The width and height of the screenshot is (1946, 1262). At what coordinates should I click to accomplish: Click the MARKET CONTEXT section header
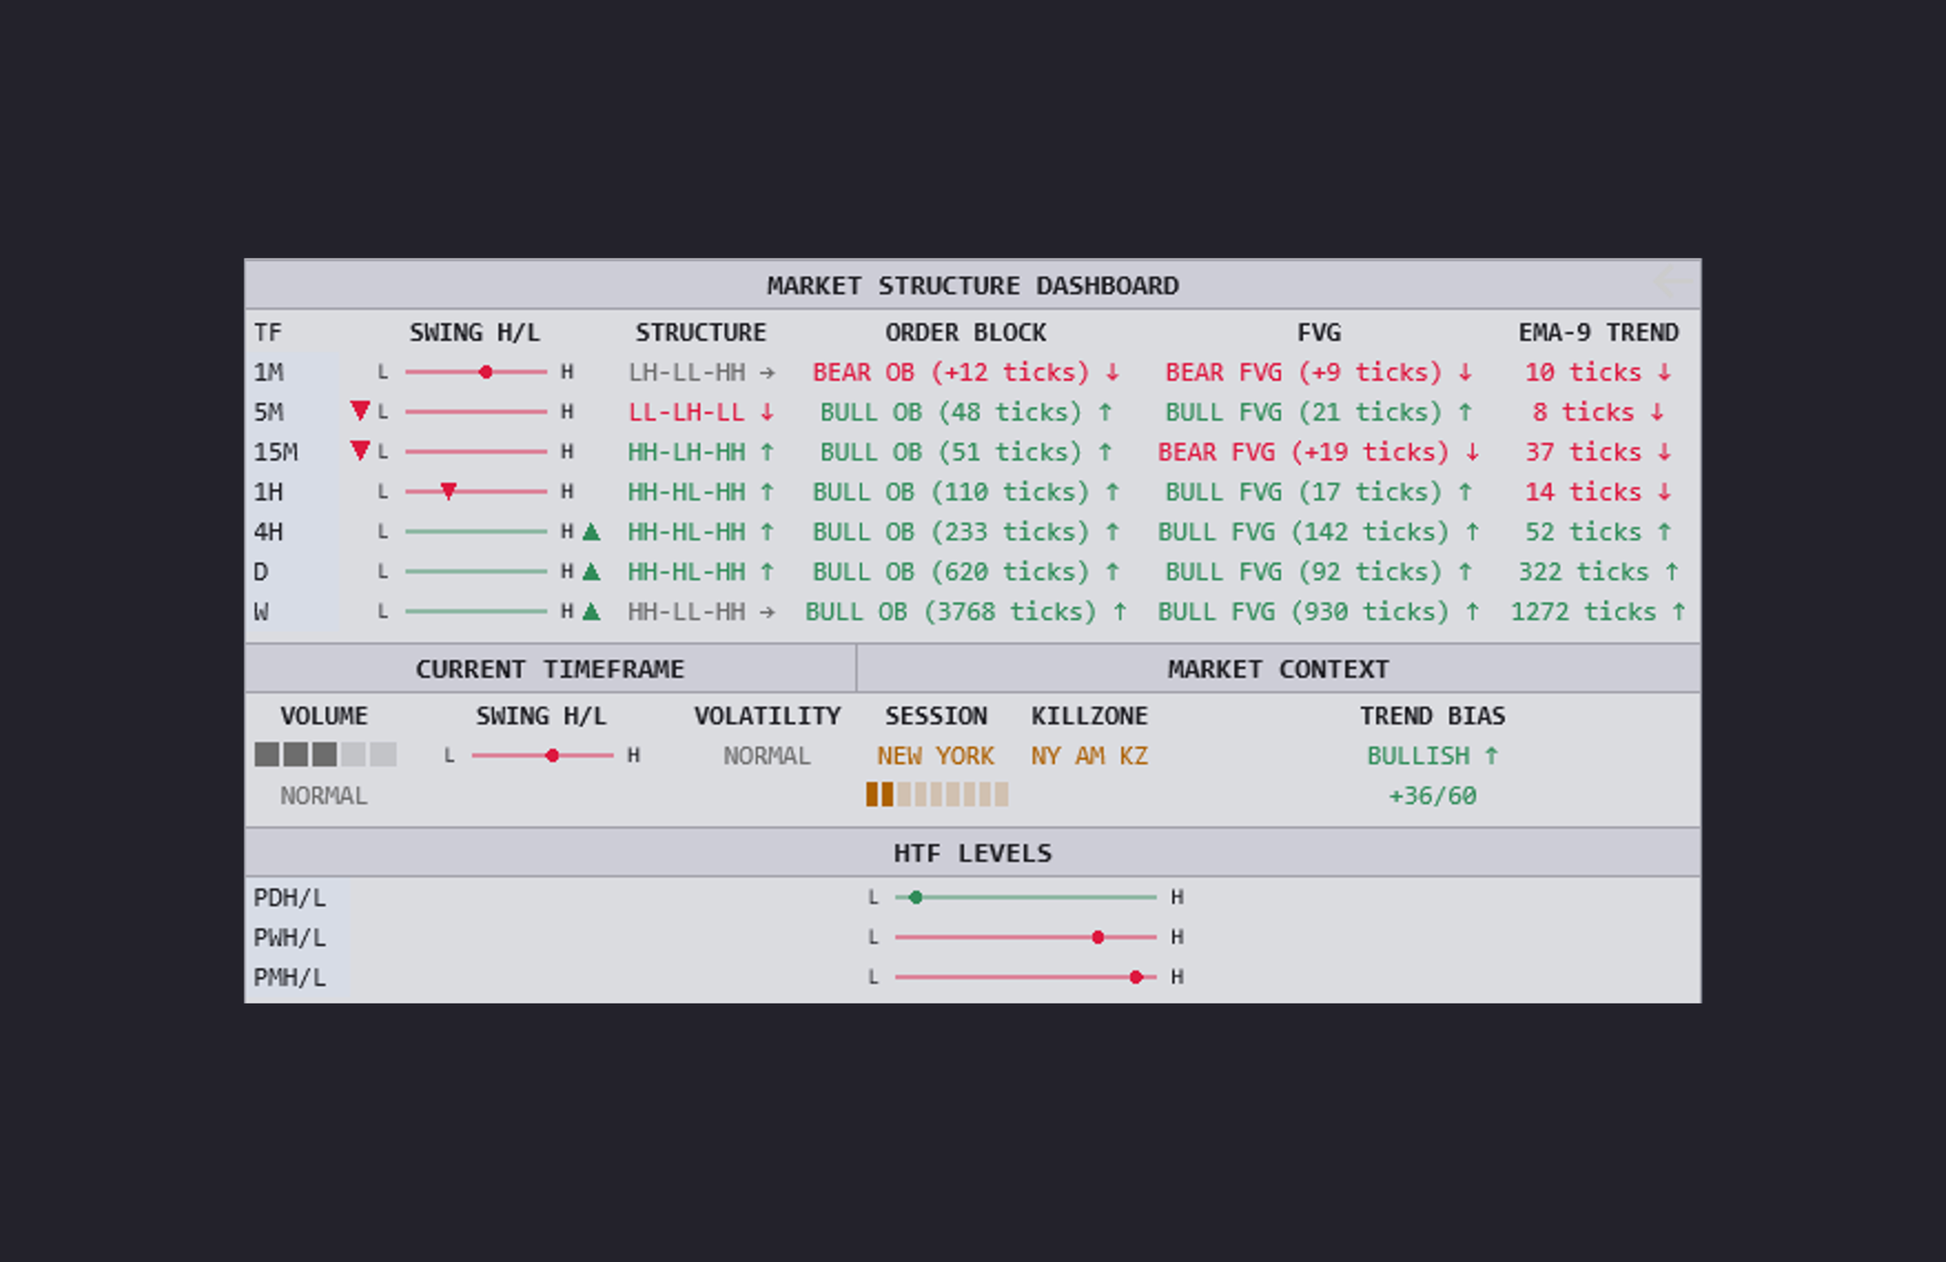pyautogui.click(x=1278, y=669)
